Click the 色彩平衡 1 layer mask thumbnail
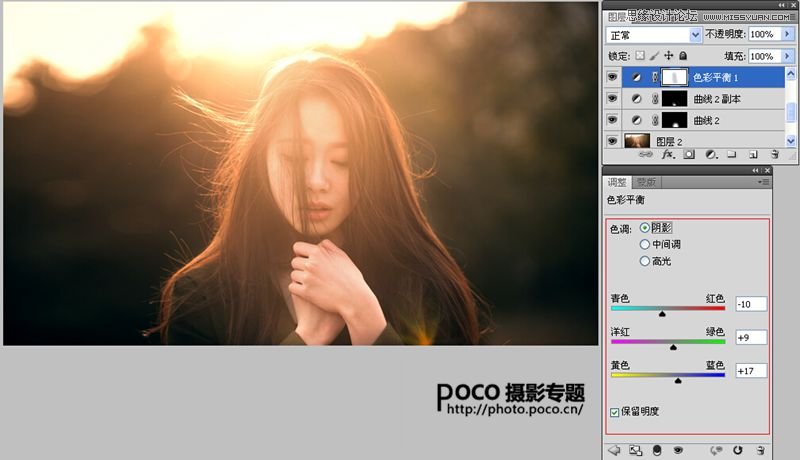The image size is (800, 460). (674, 77)
